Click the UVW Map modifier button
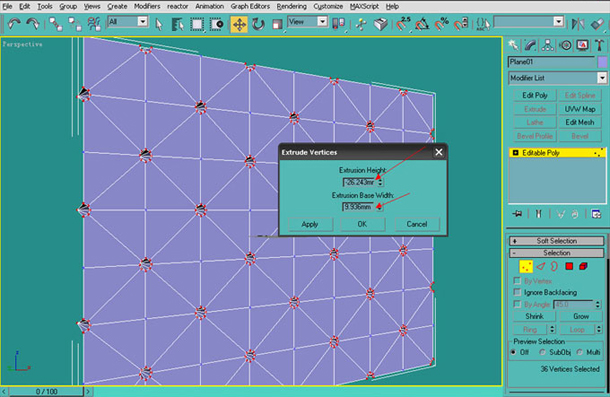610x397 pixels. pos(580,109)
